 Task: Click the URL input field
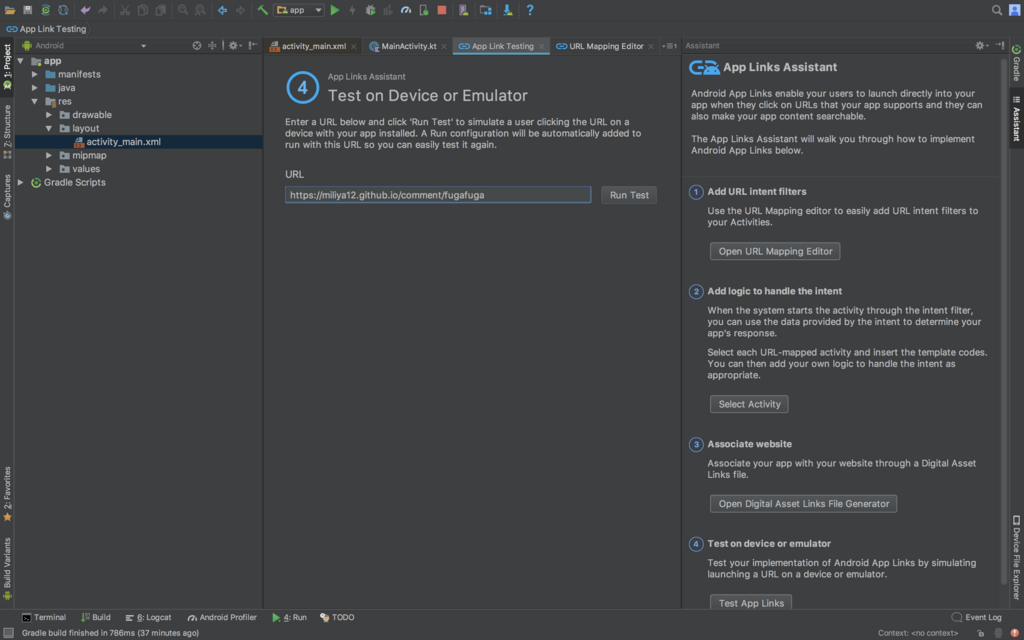pos(438,195)
